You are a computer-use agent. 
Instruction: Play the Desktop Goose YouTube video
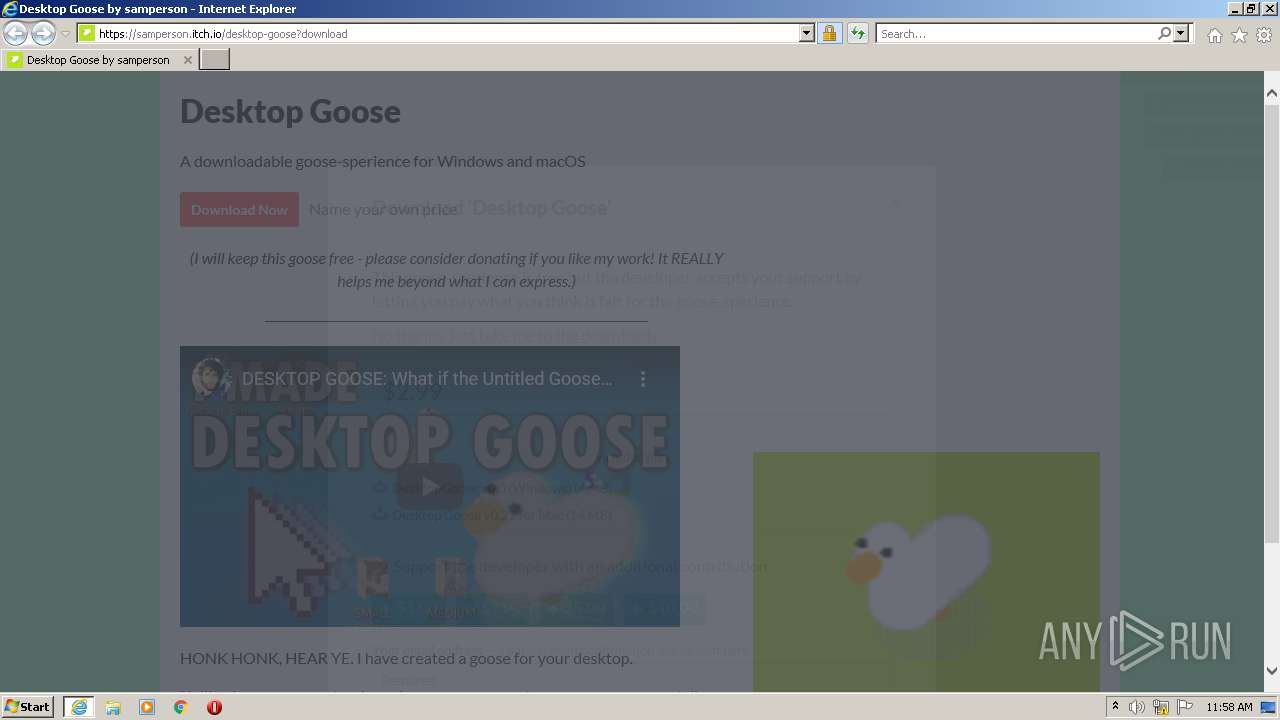[429, 487]
